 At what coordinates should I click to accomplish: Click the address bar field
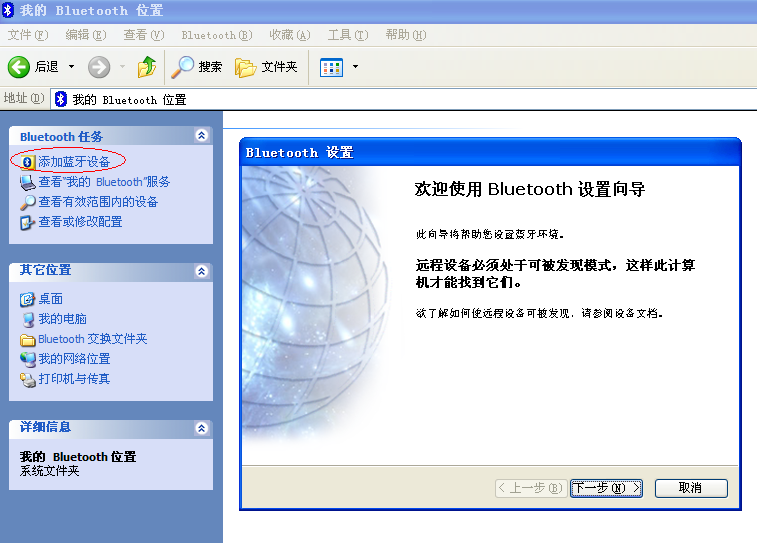pos(404,99)
